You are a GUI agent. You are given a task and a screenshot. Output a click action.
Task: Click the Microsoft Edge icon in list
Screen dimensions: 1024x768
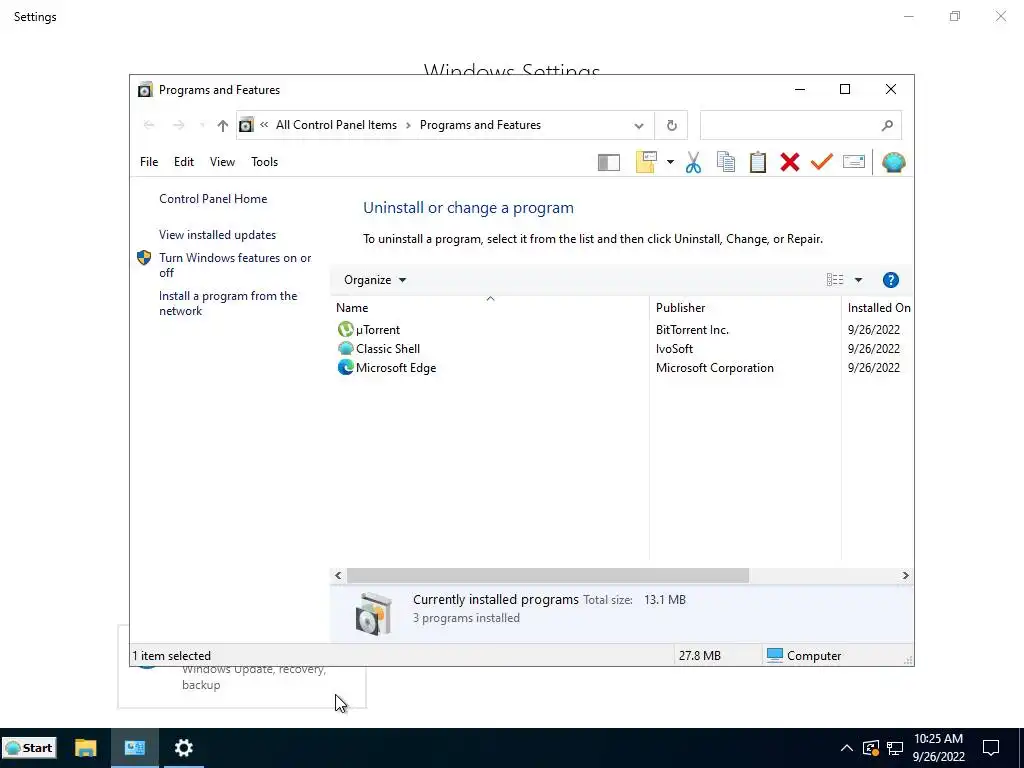click(x=345, y=368)
